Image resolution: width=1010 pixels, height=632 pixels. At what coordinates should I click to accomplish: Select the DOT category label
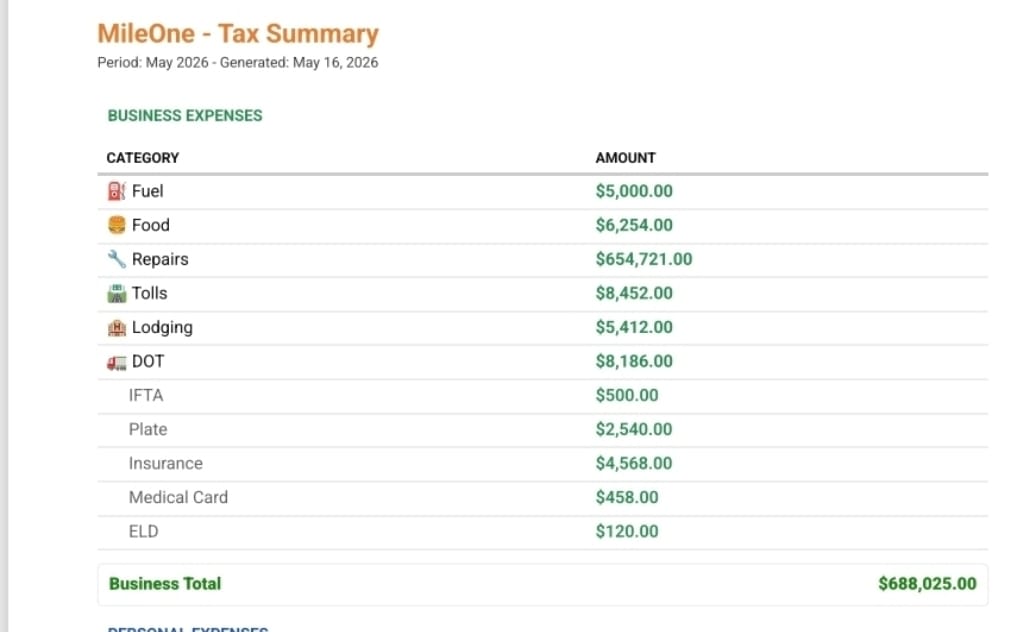tap(148, 361)
